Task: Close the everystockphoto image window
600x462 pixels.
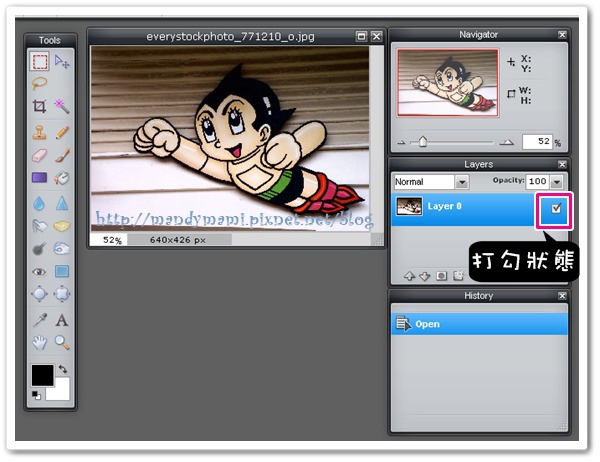Action: (377, 36)
